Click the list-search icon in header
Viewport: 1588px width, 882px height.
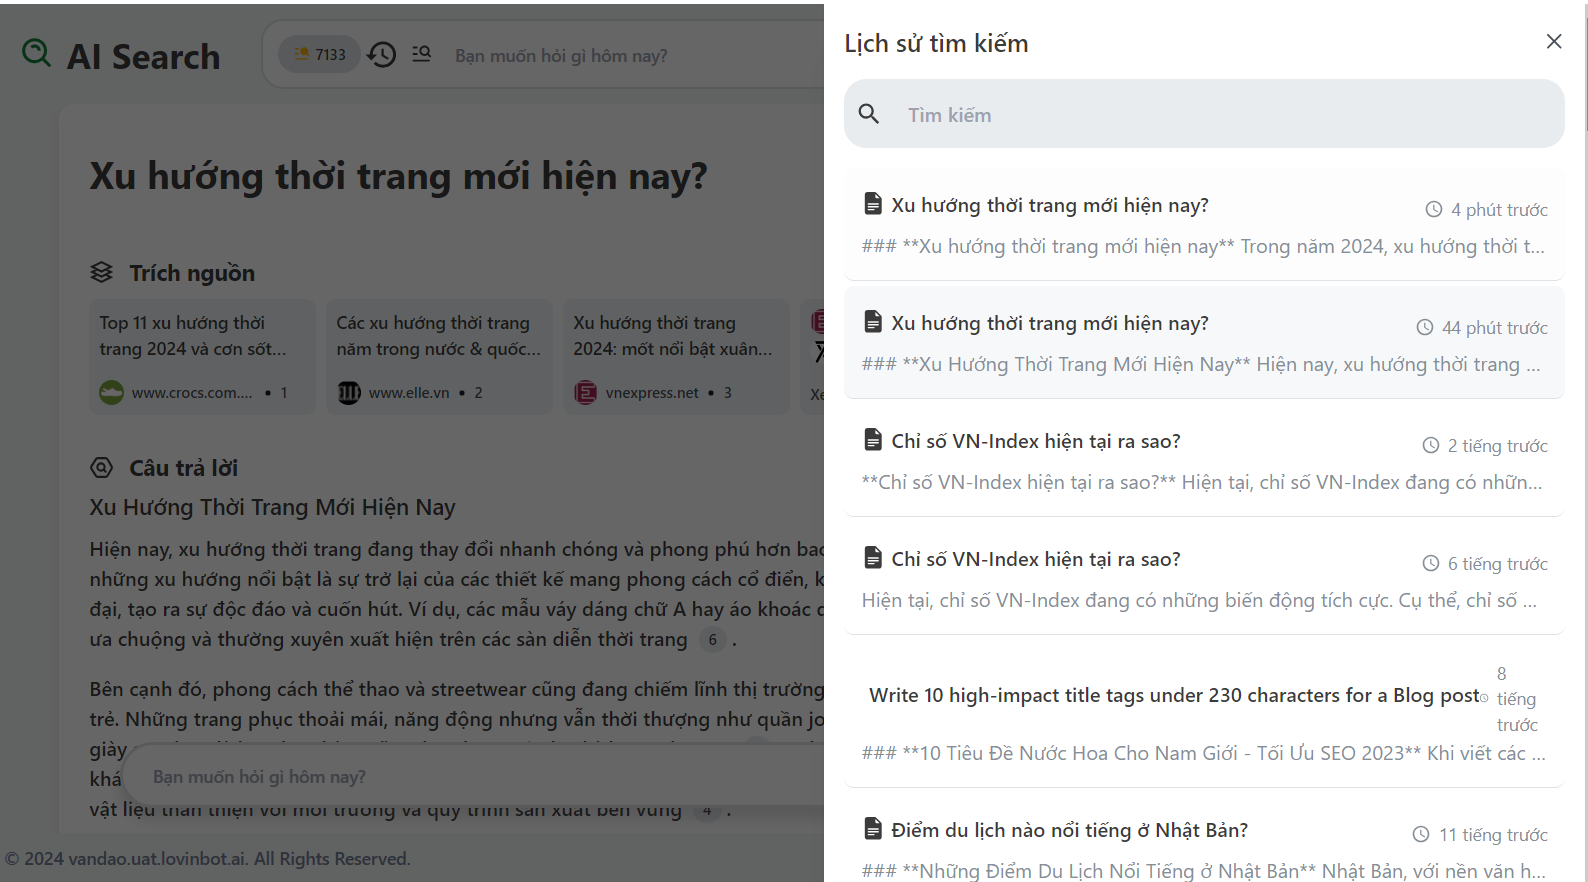[x=421, y=54]
